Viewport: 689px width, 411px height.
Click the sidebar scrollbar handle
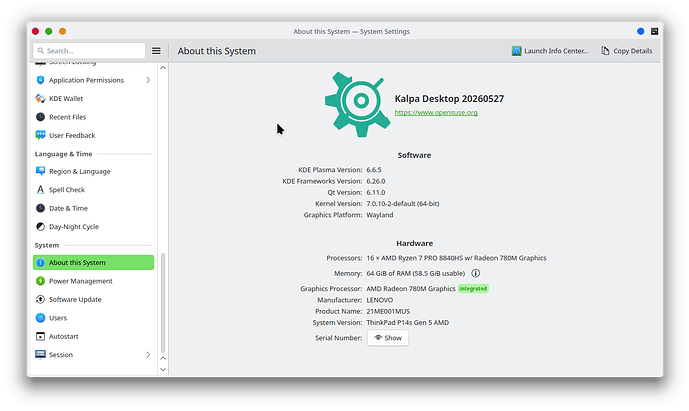click(x=163, y=303)
